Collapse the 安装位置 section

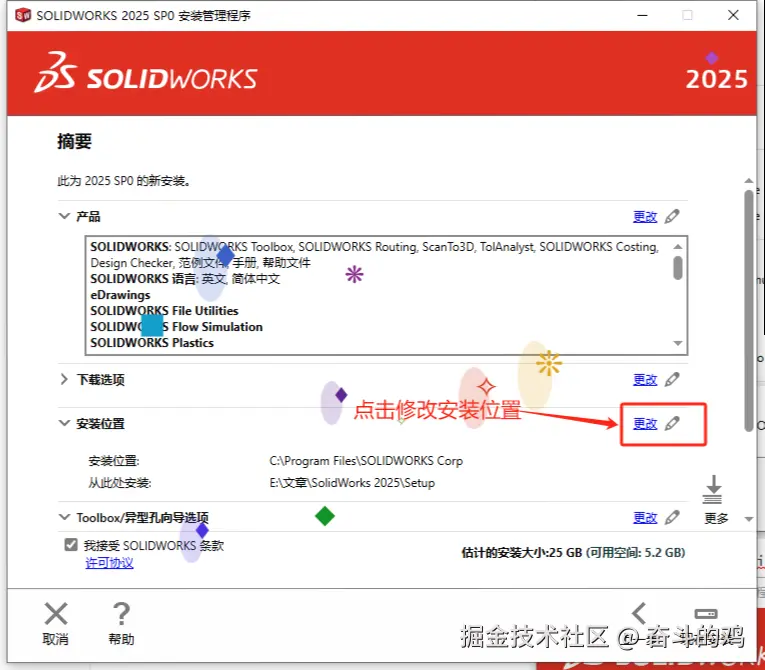click(x=64, y=423)
